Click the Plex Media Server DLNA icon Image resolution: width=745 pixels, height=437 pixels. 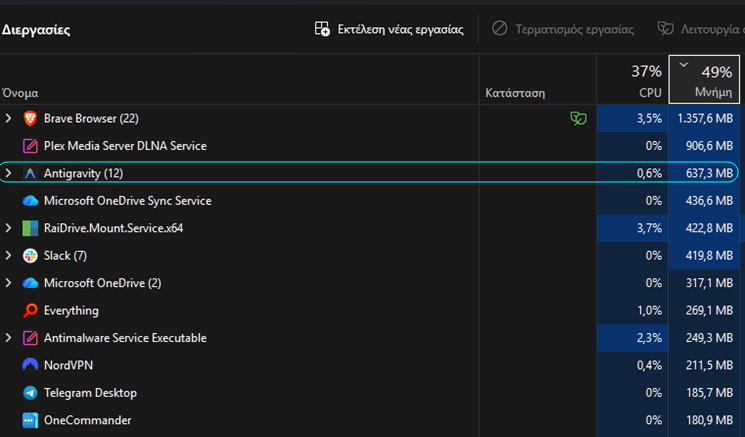(x=30, y=146)
